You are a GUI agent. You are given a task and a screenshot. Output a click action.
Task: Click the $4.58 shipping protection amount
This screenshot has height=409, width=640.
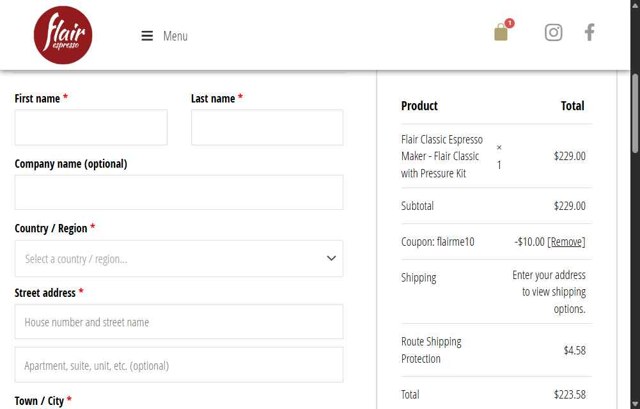(x=575, y=350)
